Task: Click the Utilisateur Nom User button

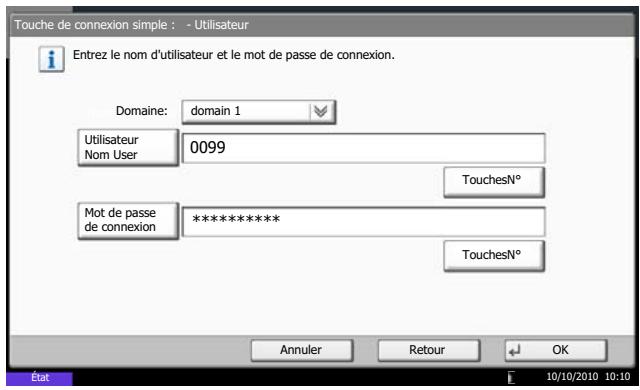Action: (128, 147)
